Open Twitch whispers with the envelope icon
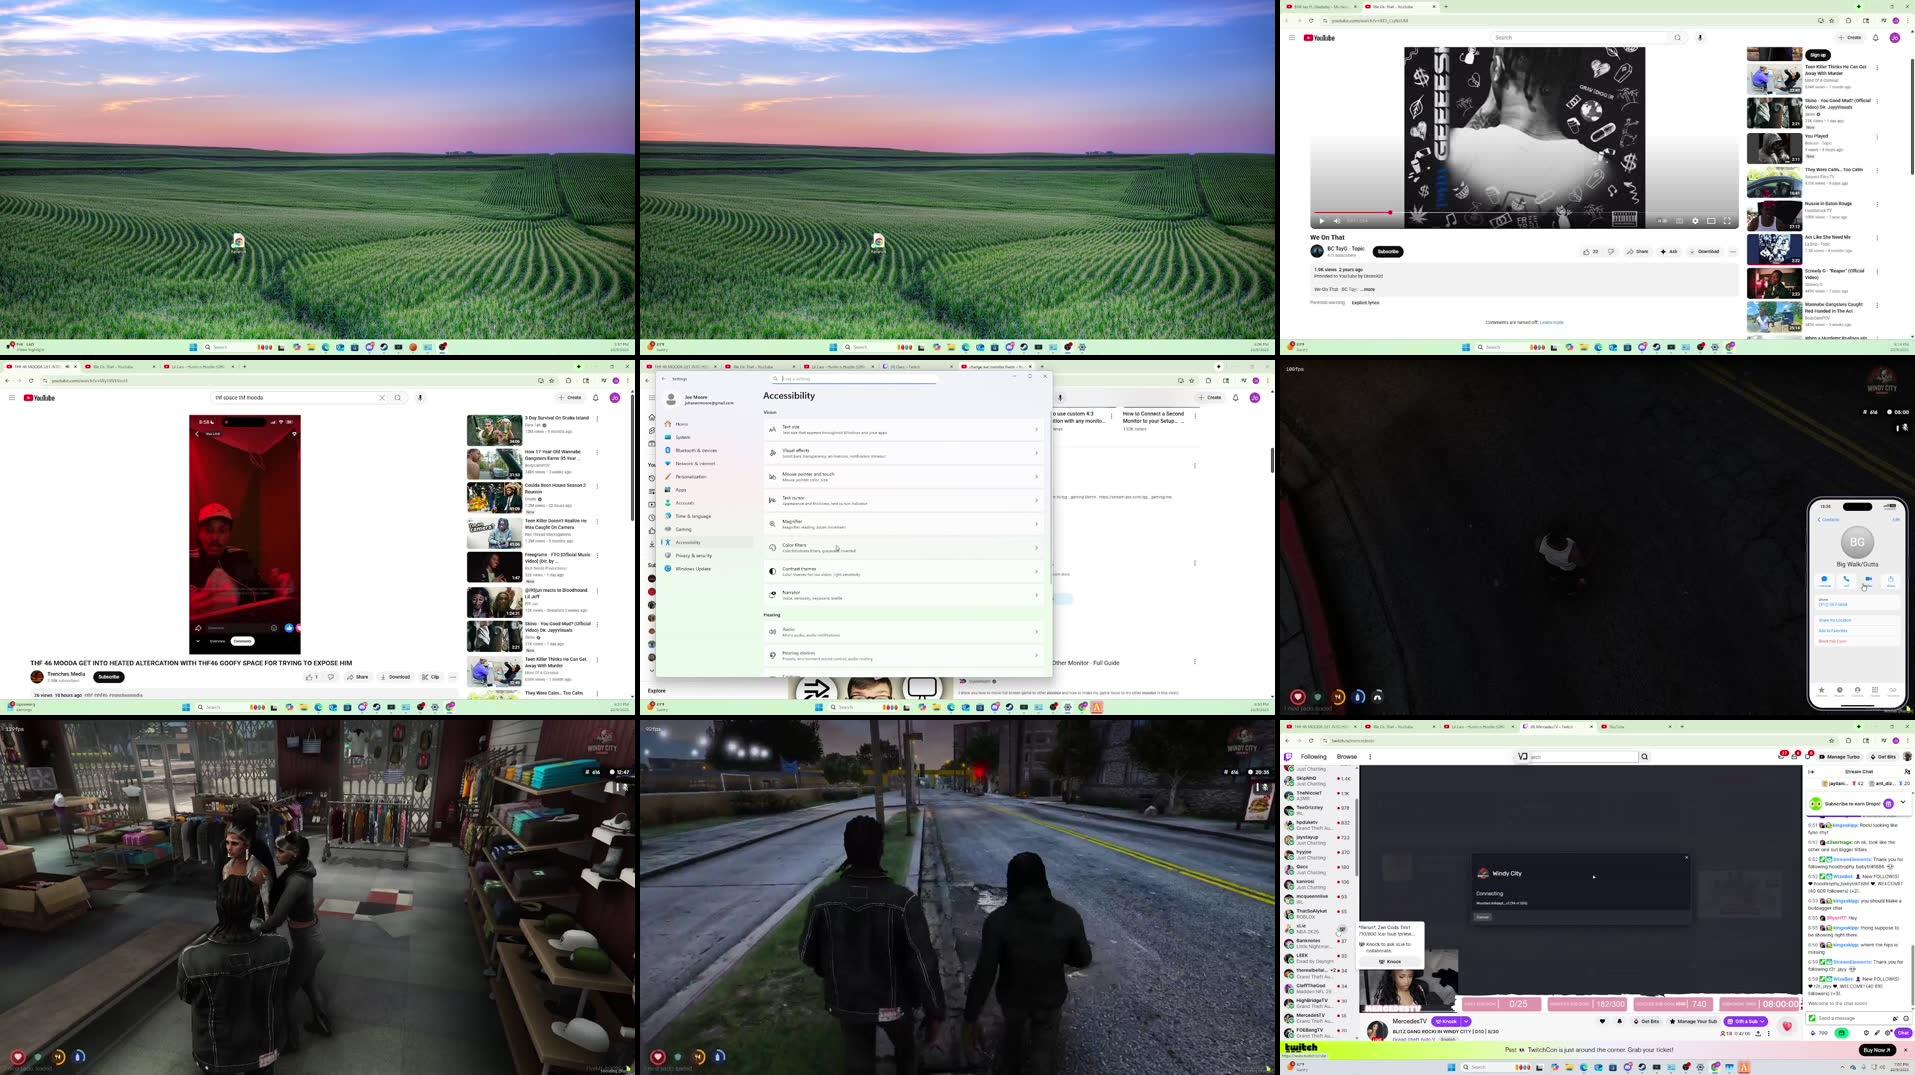 point(1793,757)
